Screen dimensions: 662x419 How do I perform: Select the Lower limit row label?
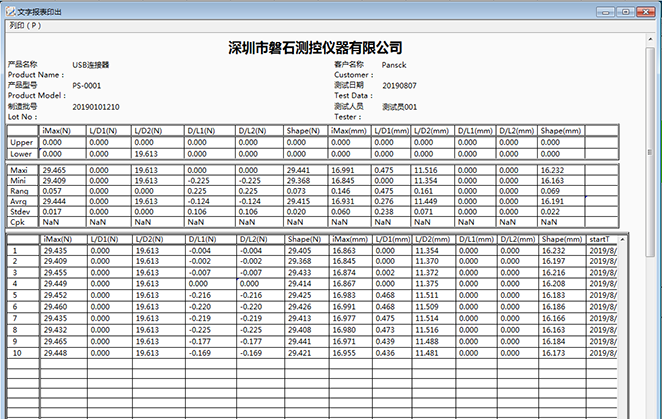click(x=22, y=155)
